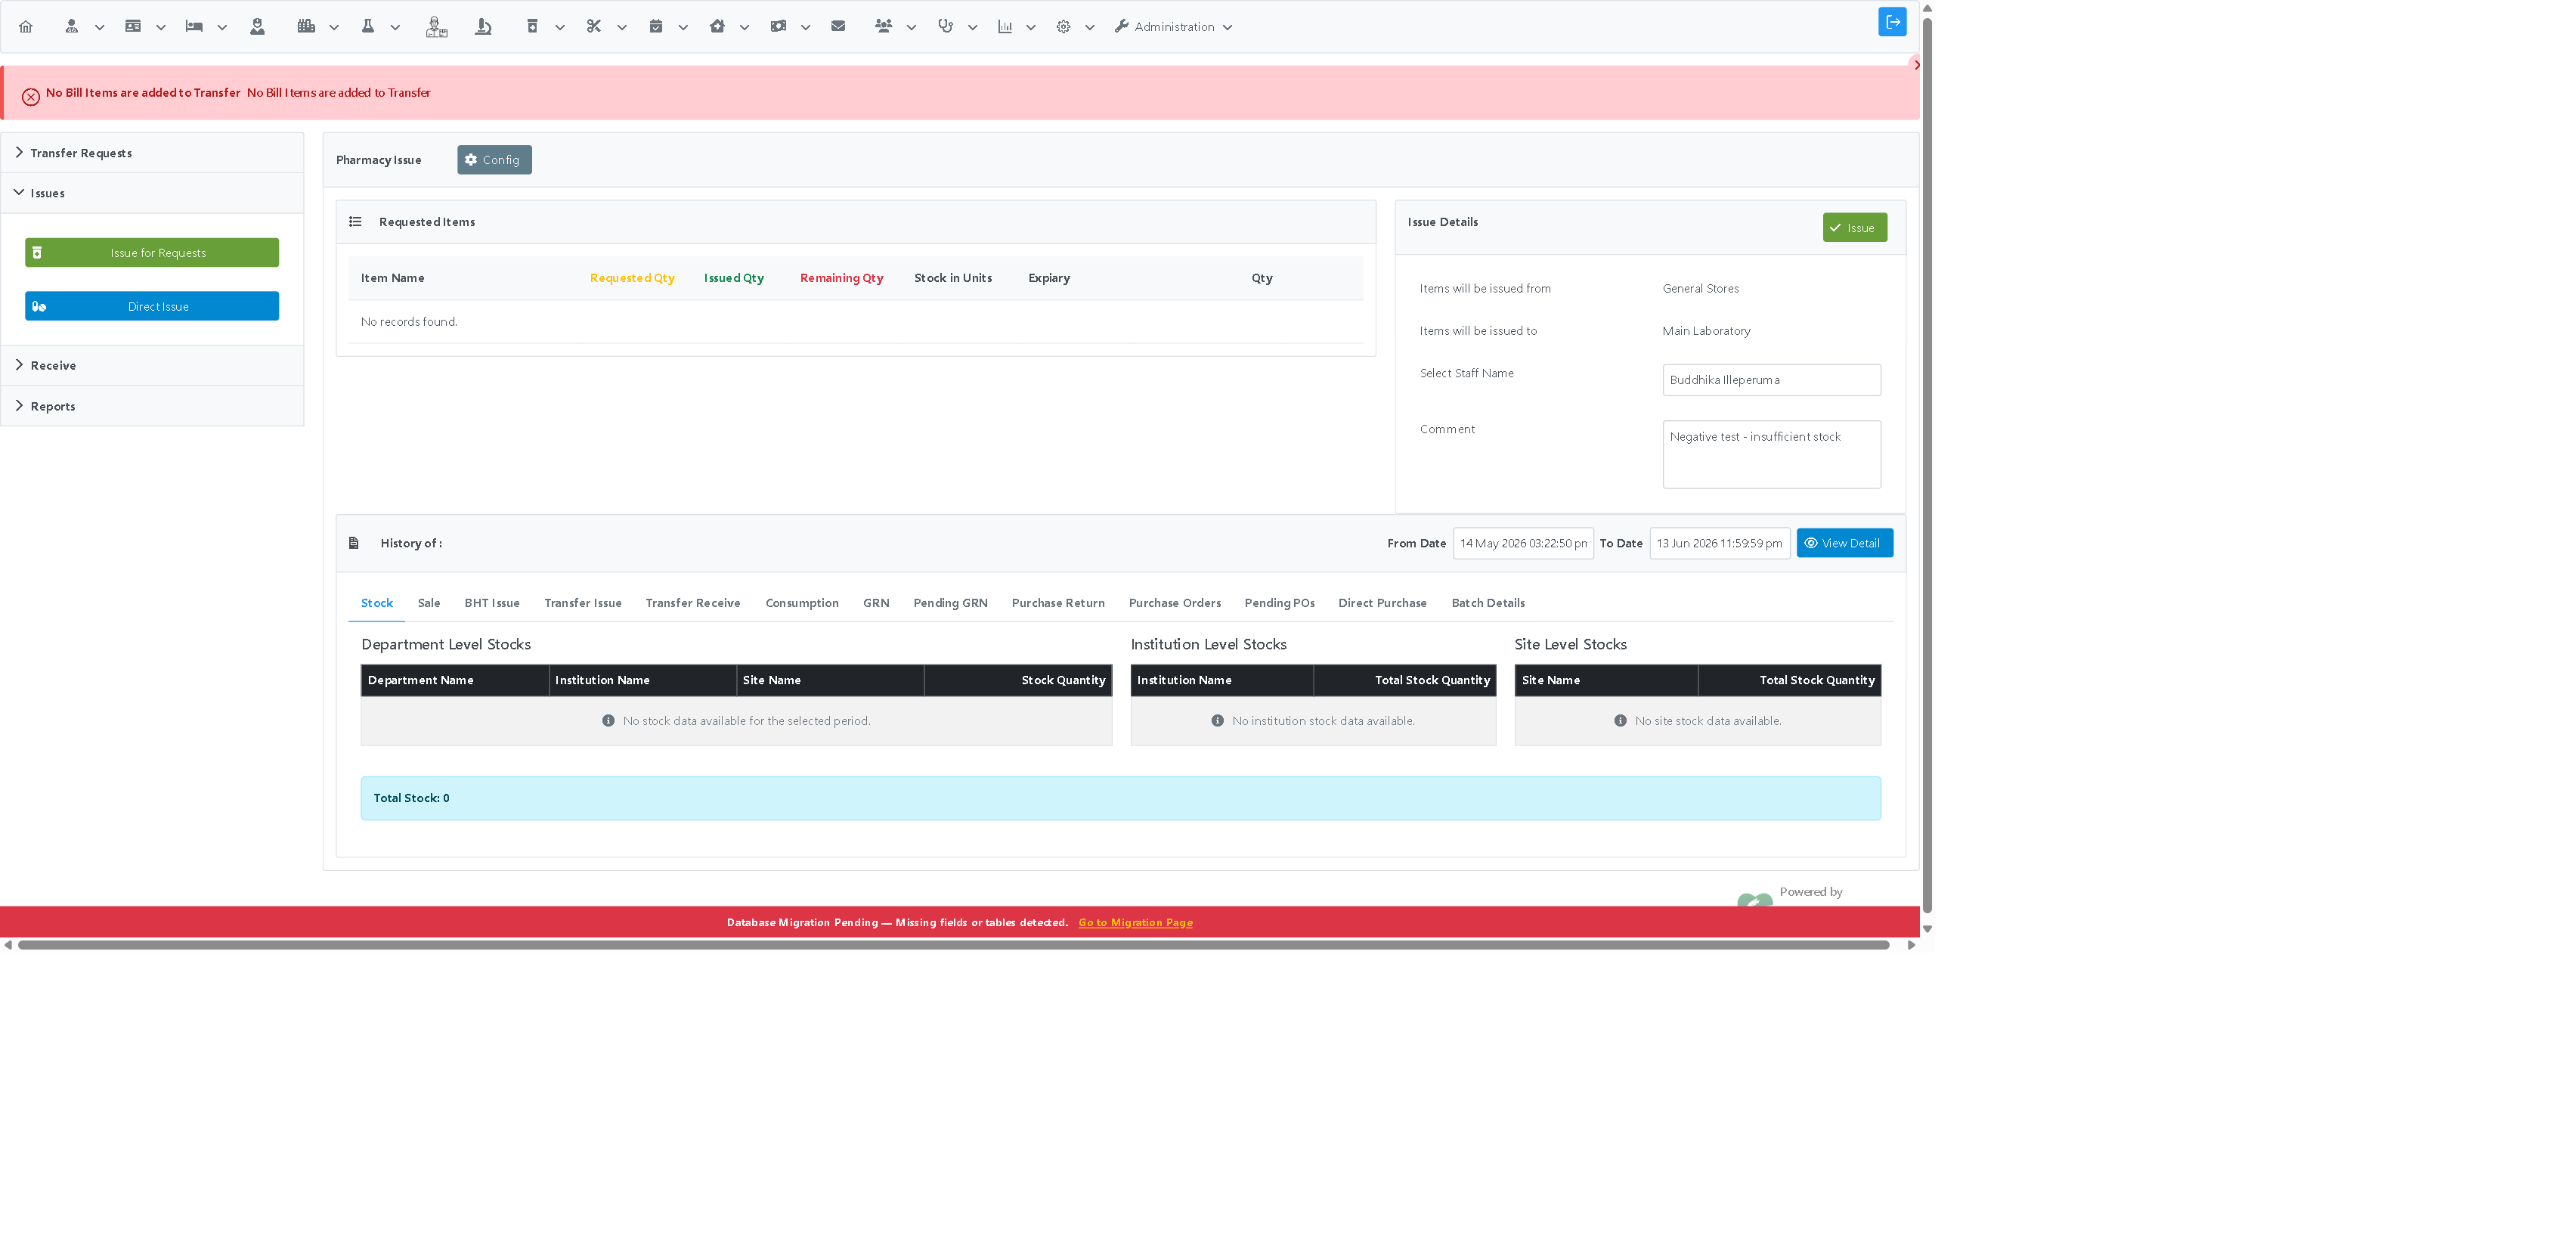This screenshot has height=1258, width=2576.
Task: Switch to the Sale tab
Action: 429,603
